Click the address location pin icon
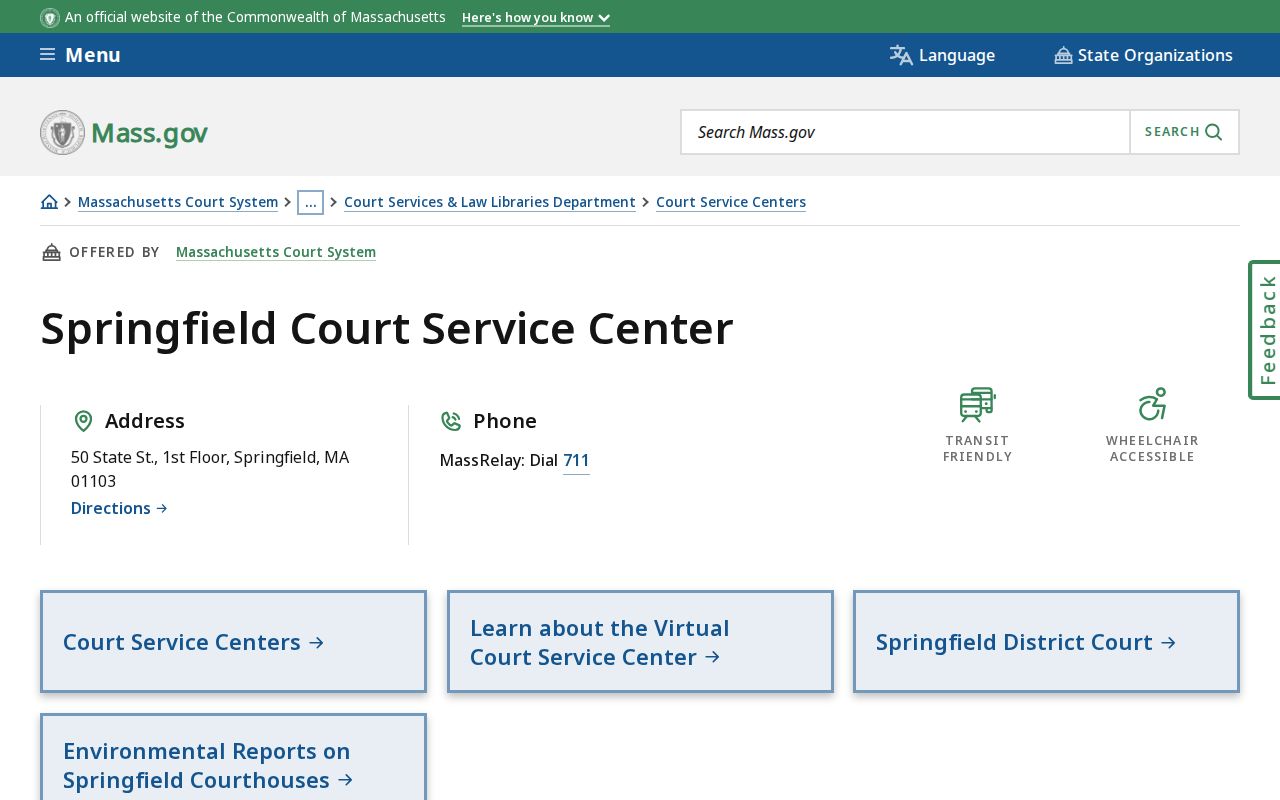1280x800 pixels. click(83, 421)
